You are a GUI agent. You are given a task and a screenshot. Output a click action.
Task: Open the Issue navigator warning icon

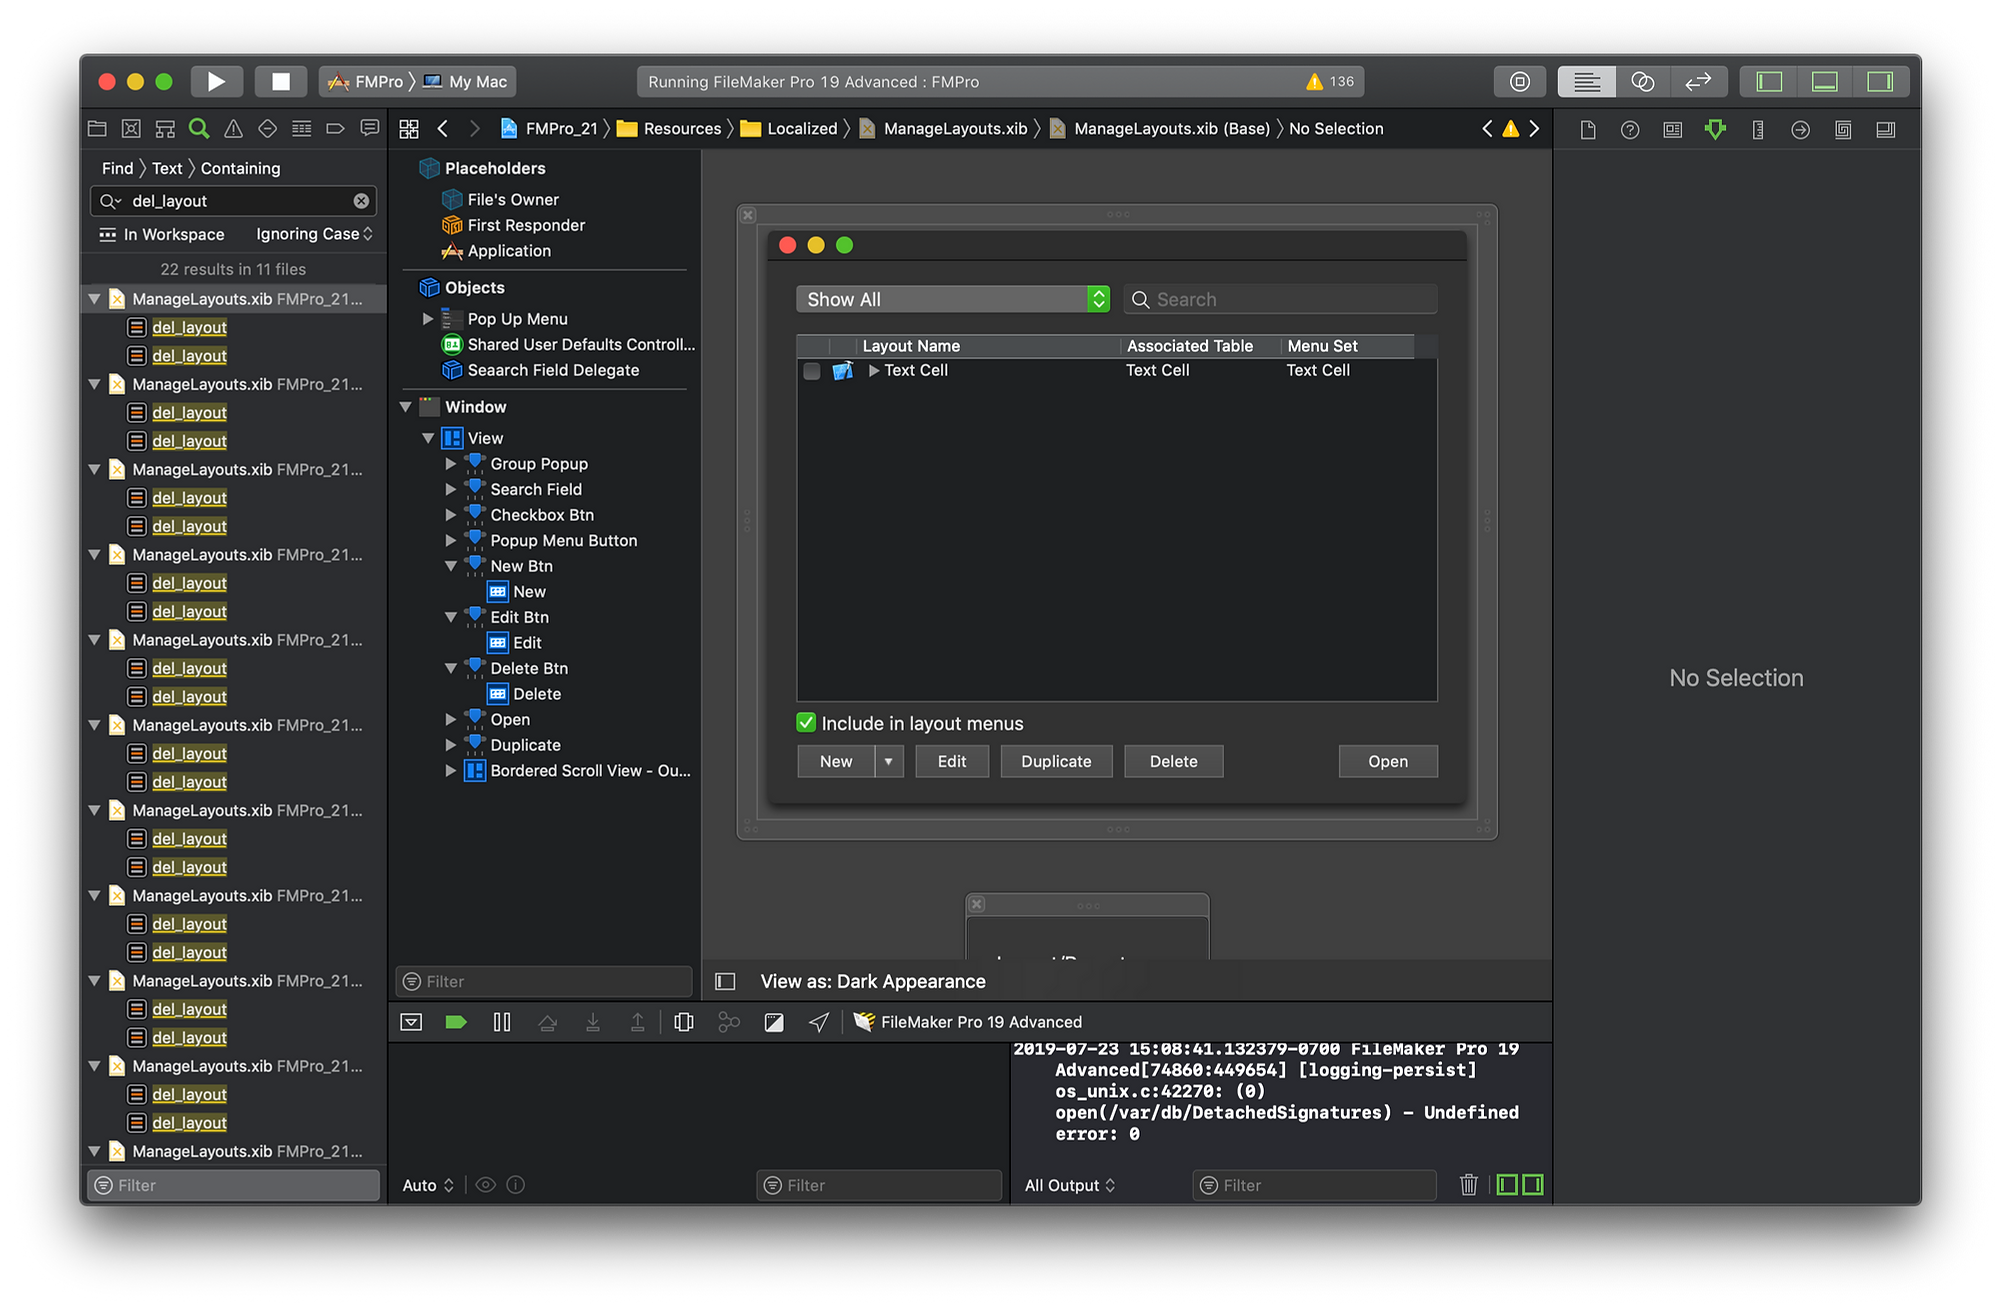233,128
